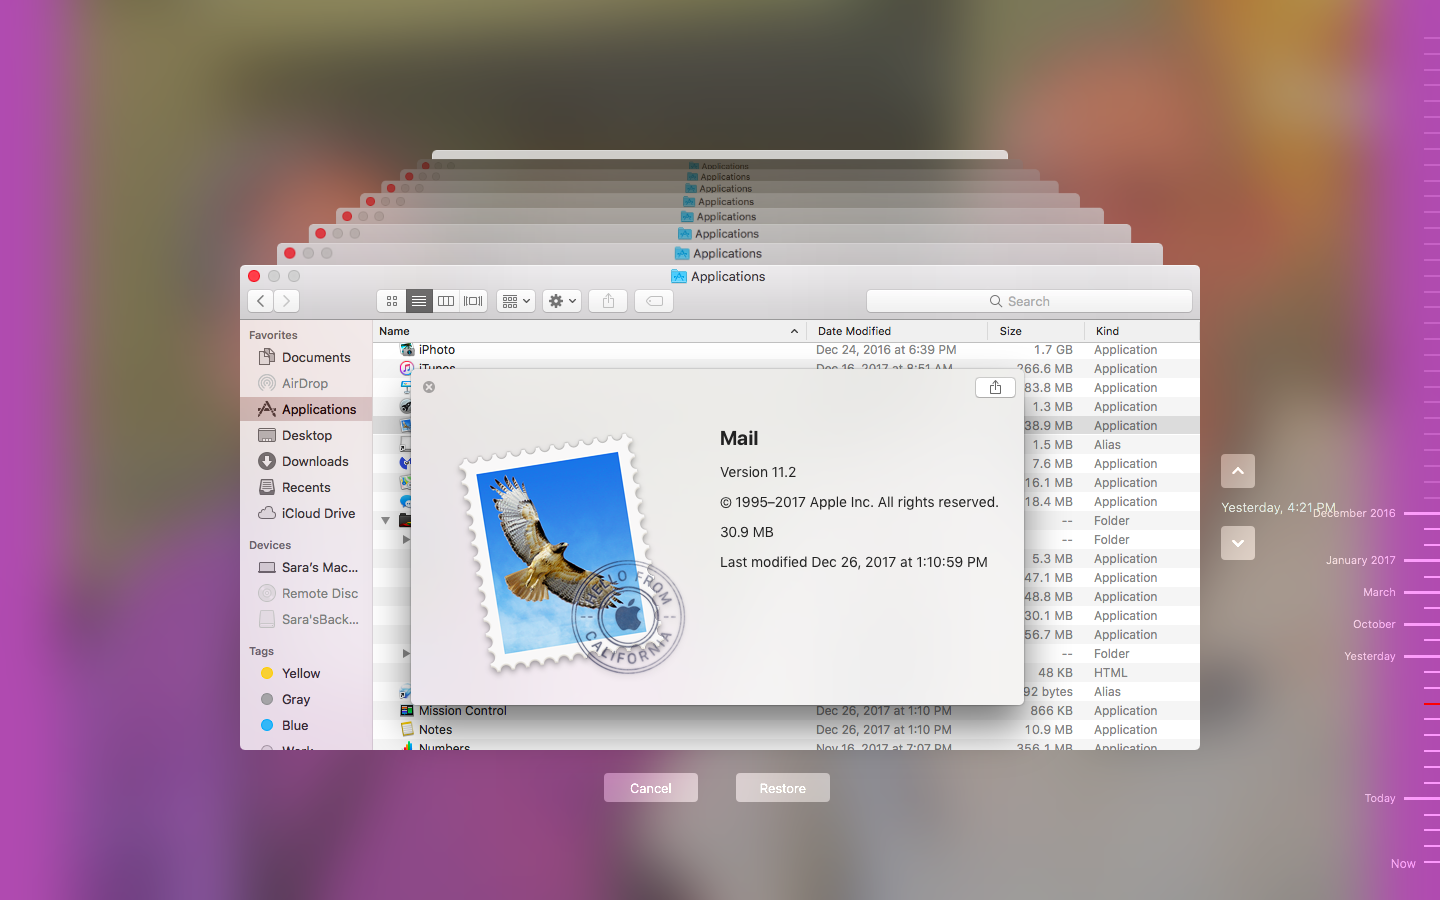Image resolution: width=1440 pixels, height=900 pixels.
Task: Switch the Finder window to icon view
Action: point(392,301)
